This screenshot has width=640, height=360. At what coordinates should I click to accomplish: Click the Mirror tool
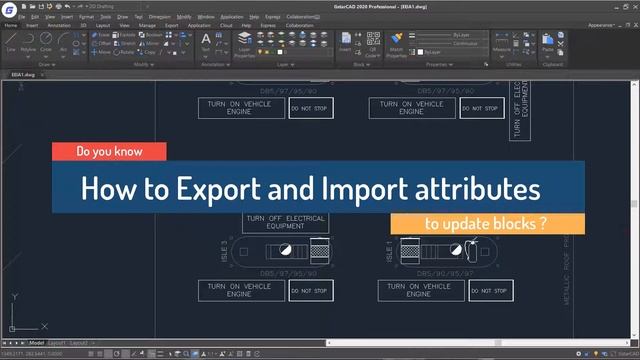coord(149,43)
